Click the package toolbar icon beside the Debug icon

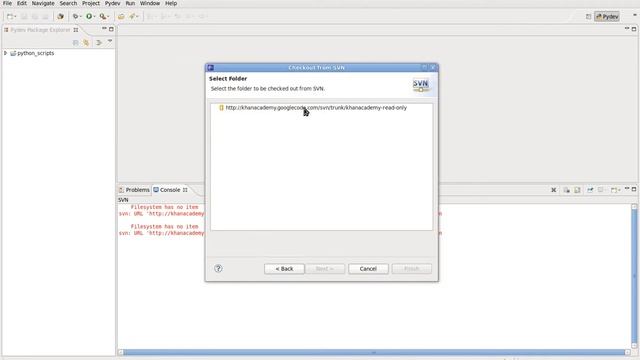click(x=60, y=16)
